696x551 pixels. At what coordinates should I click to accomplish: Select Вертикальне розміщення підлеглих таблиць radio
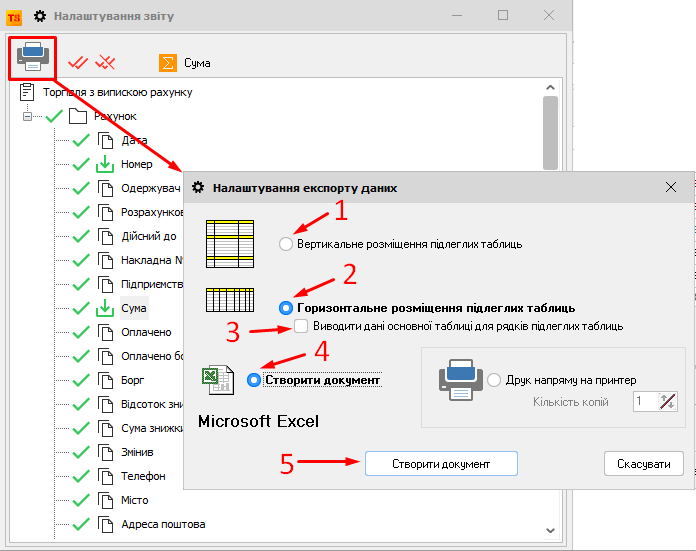coord(287,244)
